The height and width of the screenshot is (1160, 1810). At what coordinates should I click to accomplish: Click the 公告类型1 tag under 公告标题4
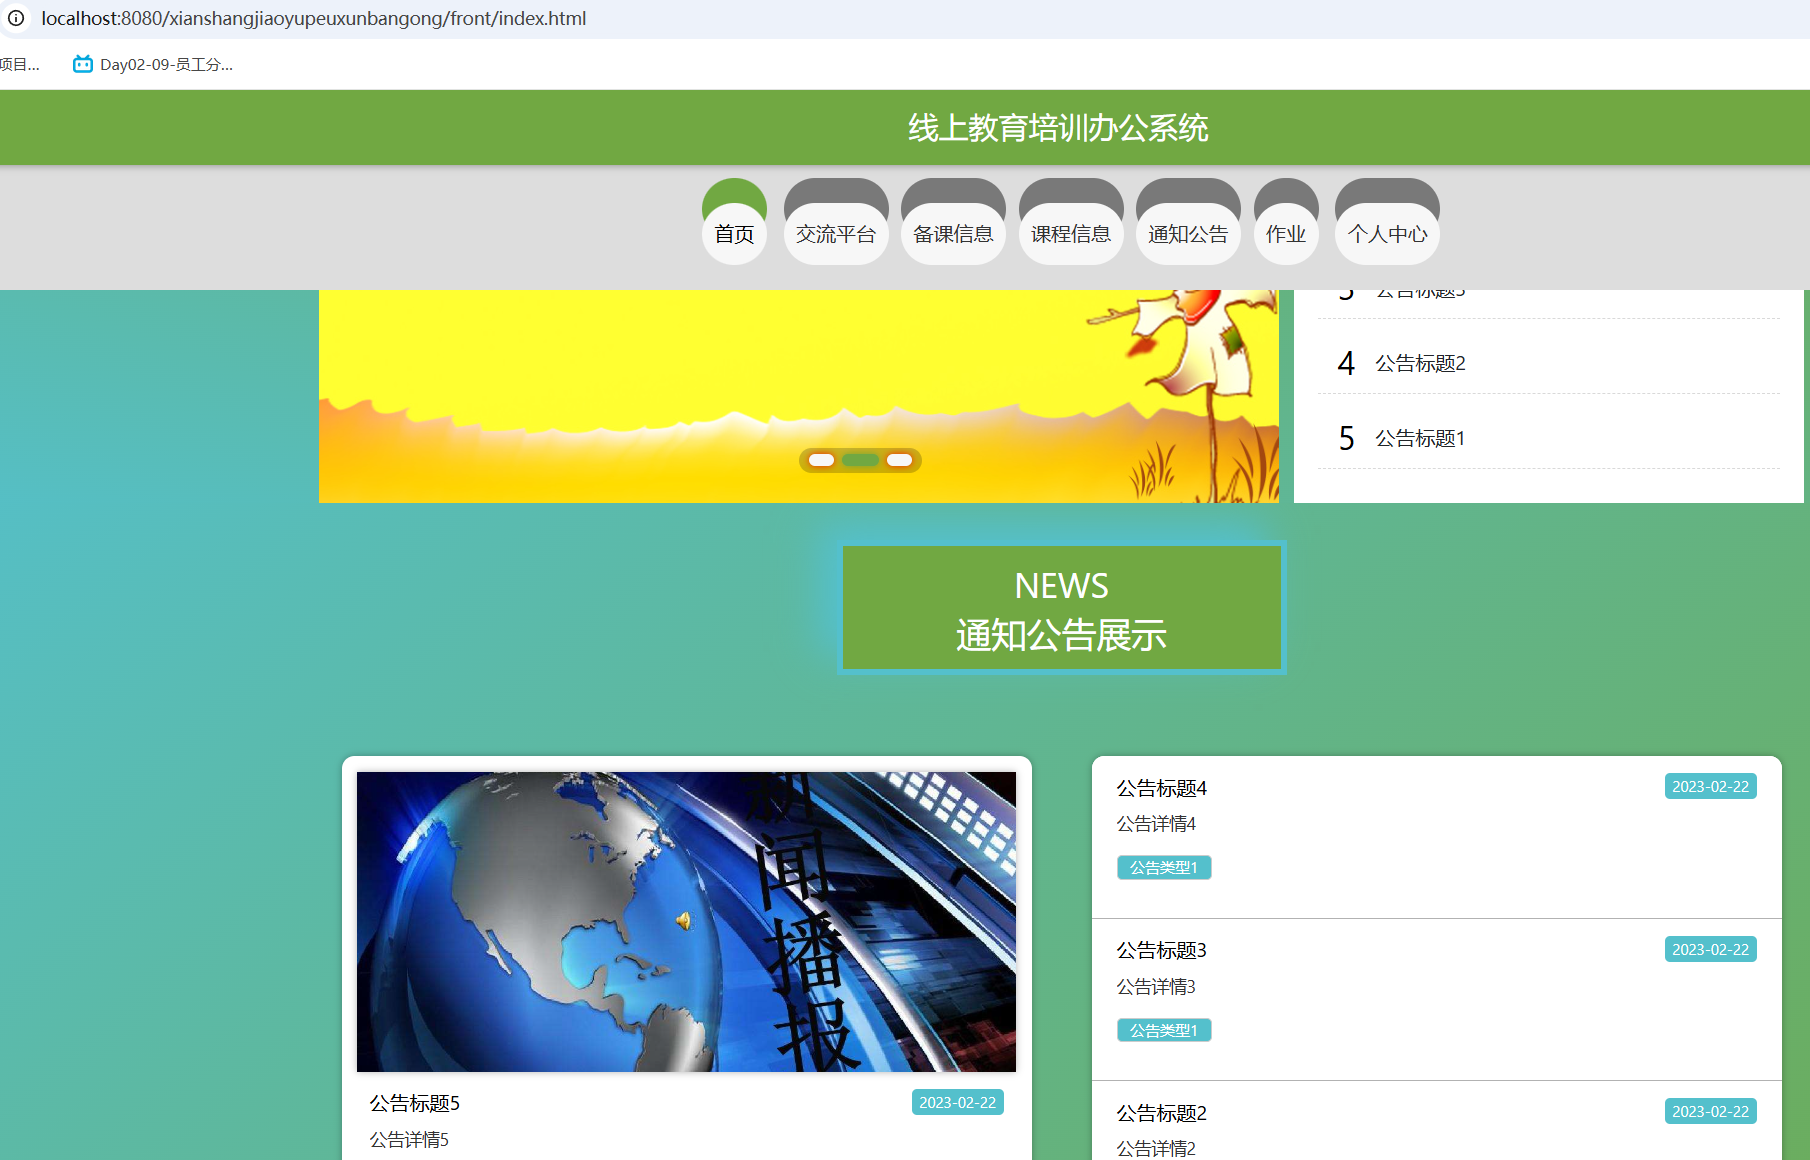point(1164,867)
